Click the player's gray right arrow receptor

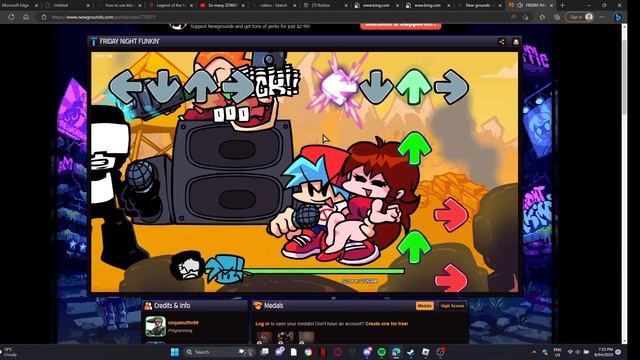[x=451, y=87]
